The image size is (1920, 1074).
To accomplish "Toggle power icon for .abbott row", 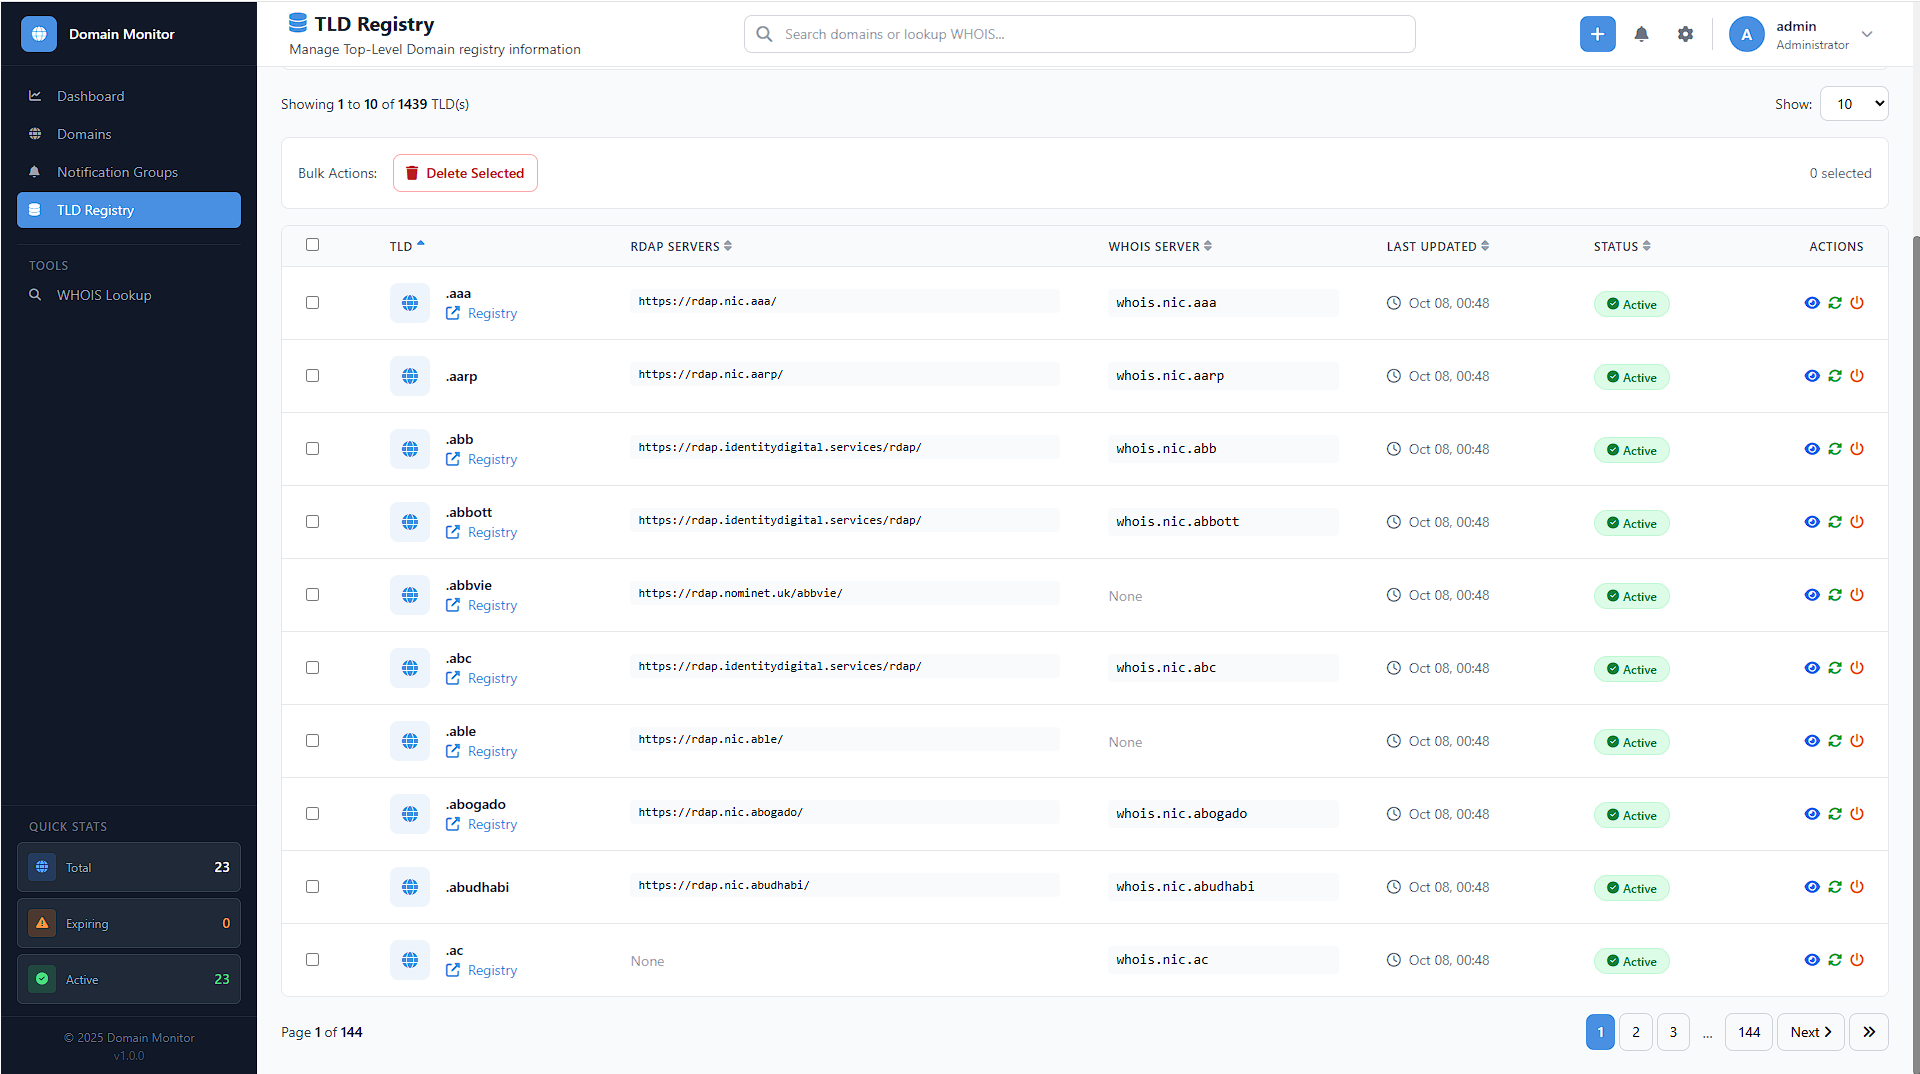I will pyautogui.click(x=1857, y=522).
